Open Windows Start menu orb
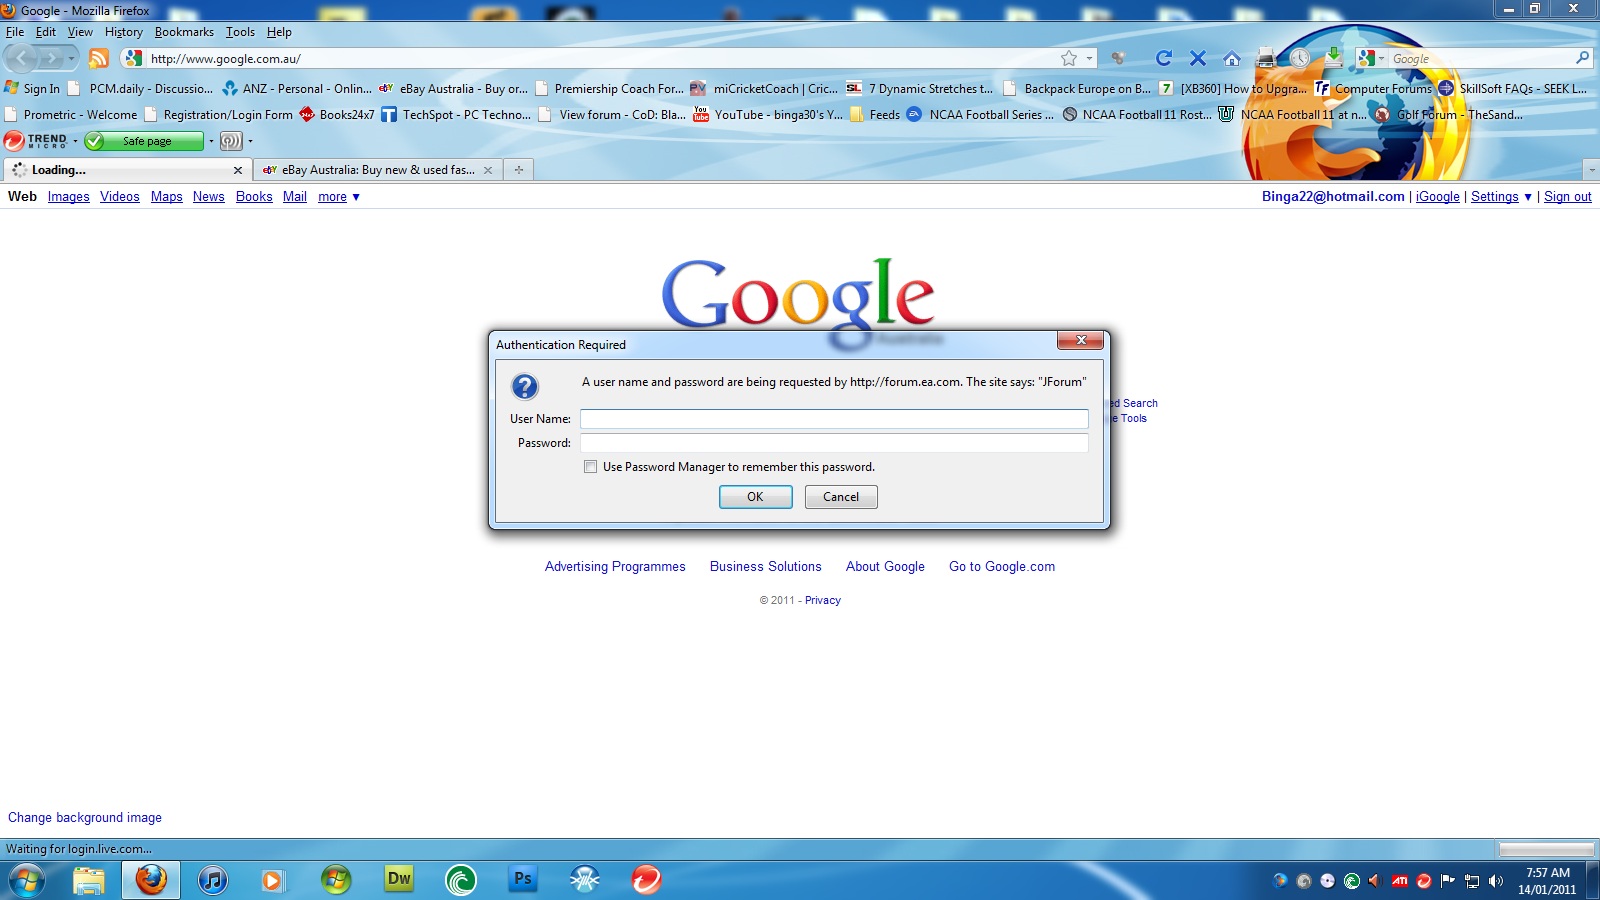Viewport: 1600px width, 900px height. [x=27, y=880]
